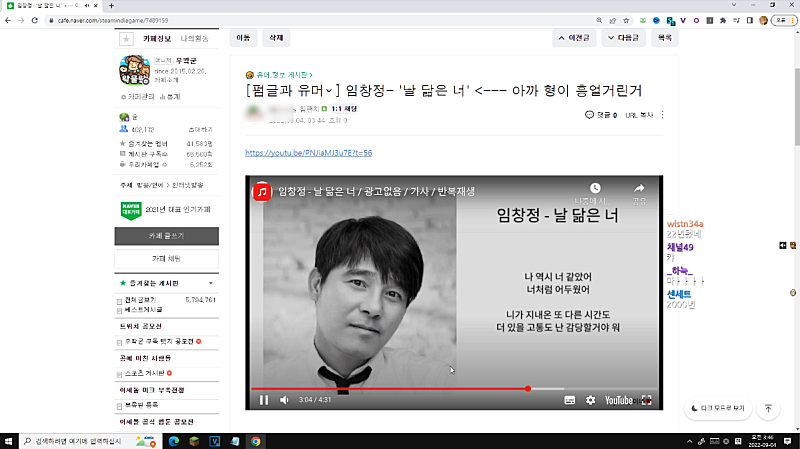Select the 카페정보 tab
This screenshot has height=449, width=800.
157,39
